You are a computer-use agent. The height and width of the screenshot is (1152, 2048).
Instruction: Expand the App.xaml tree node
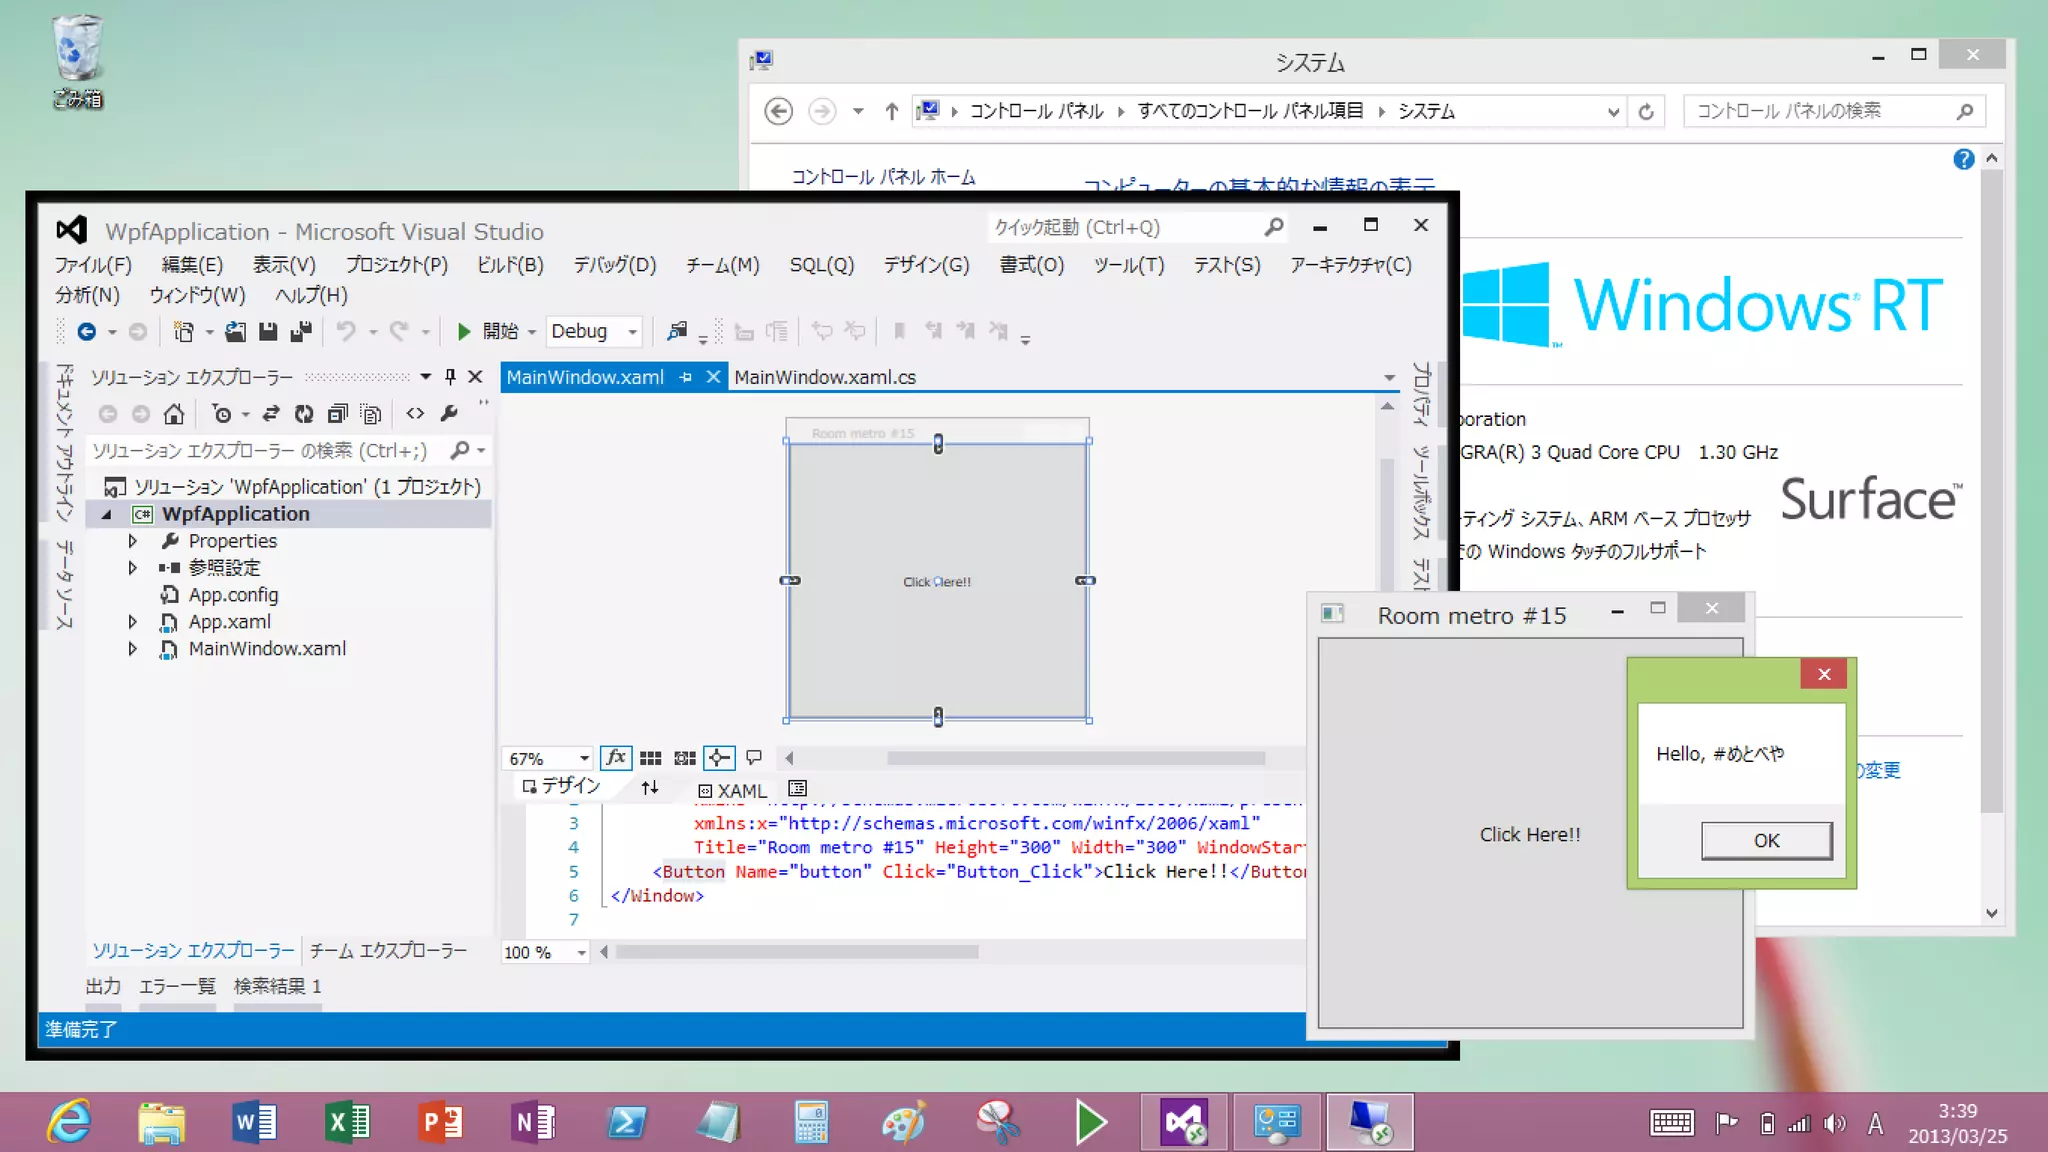133,622
